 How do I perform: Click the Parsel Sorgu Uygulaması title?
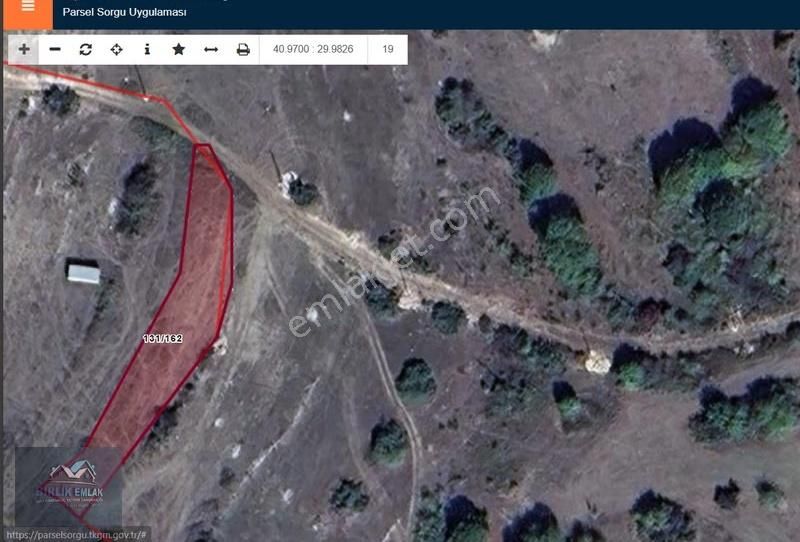coord(124,12)
